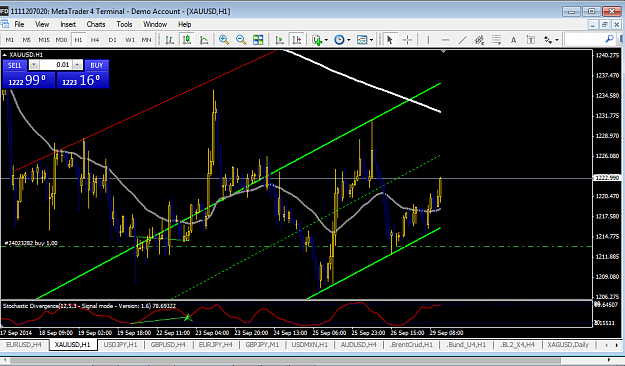Switch to M5 timeframe
Viewport: 625px width, 366px height.
click(x=27, y=40)
